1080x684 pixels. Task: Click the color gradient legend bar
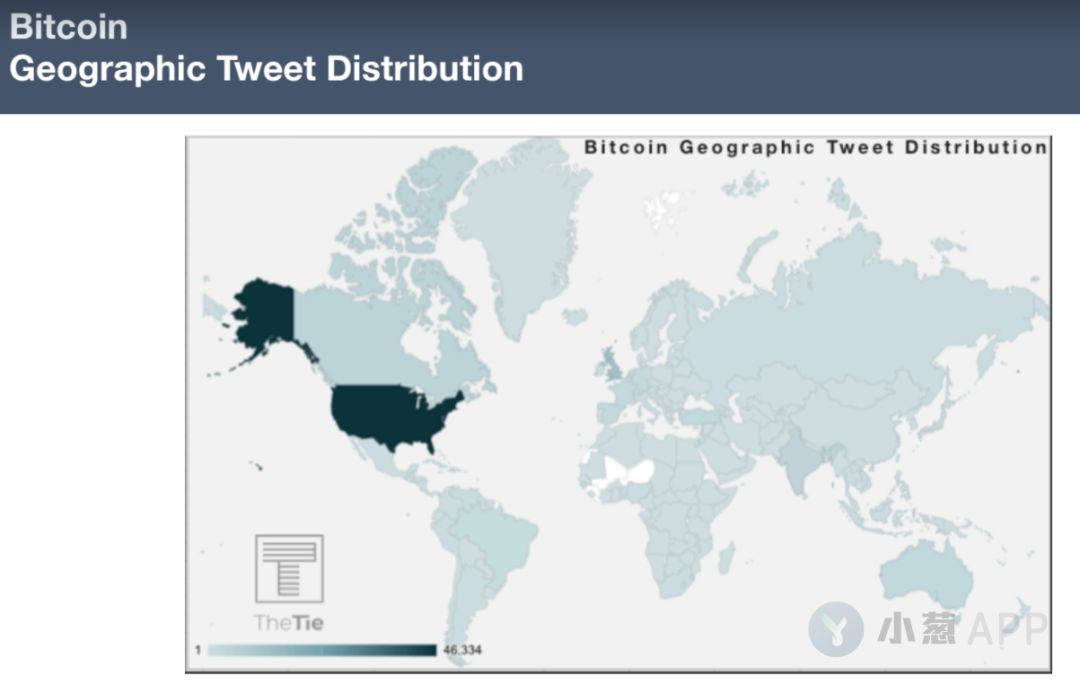tap(322, 650)
